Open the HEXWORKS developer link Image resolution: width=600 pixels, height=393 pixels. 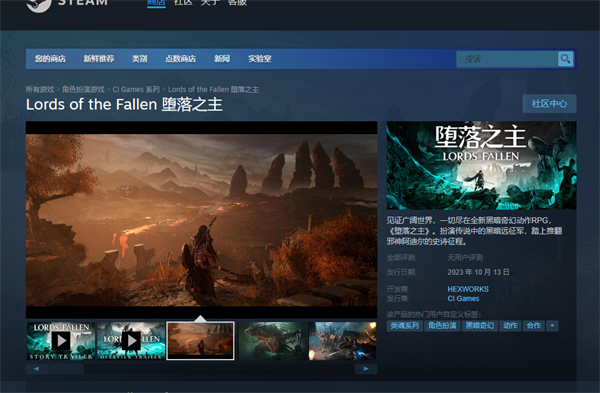468,289
